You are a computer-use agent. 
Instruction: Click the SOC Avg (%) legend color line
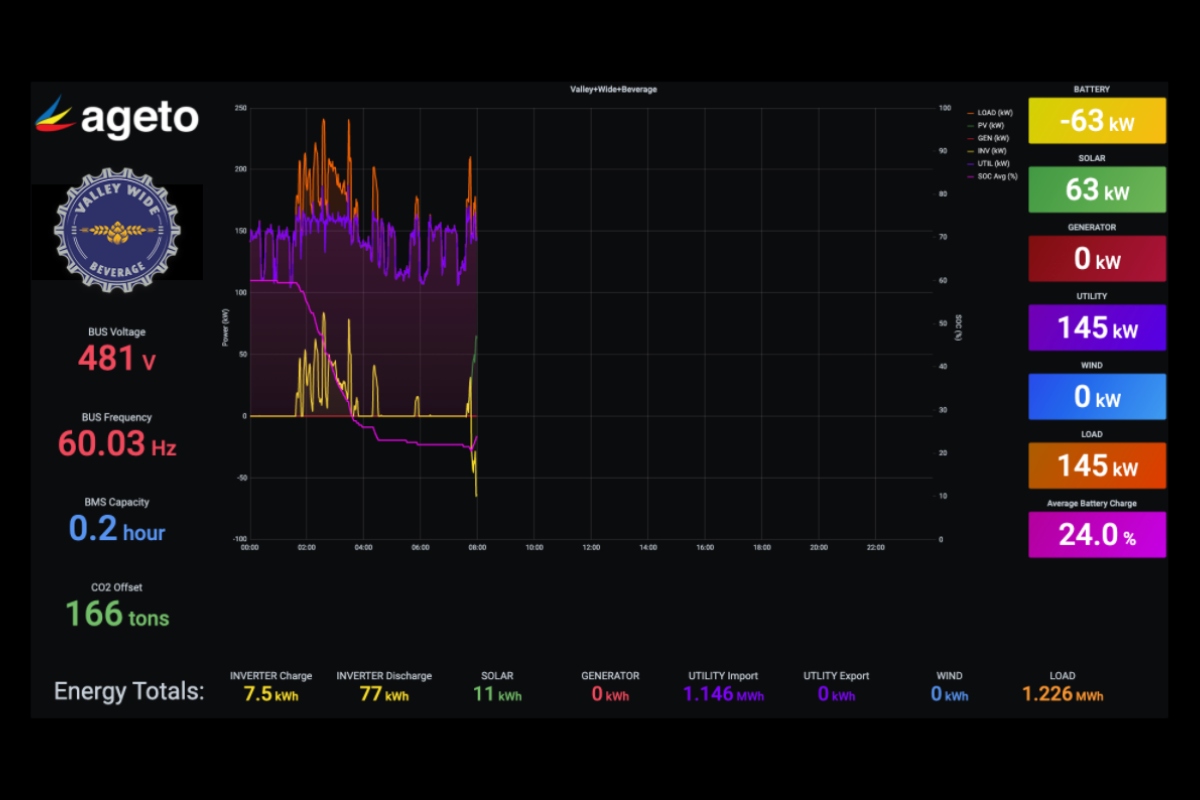970,175
